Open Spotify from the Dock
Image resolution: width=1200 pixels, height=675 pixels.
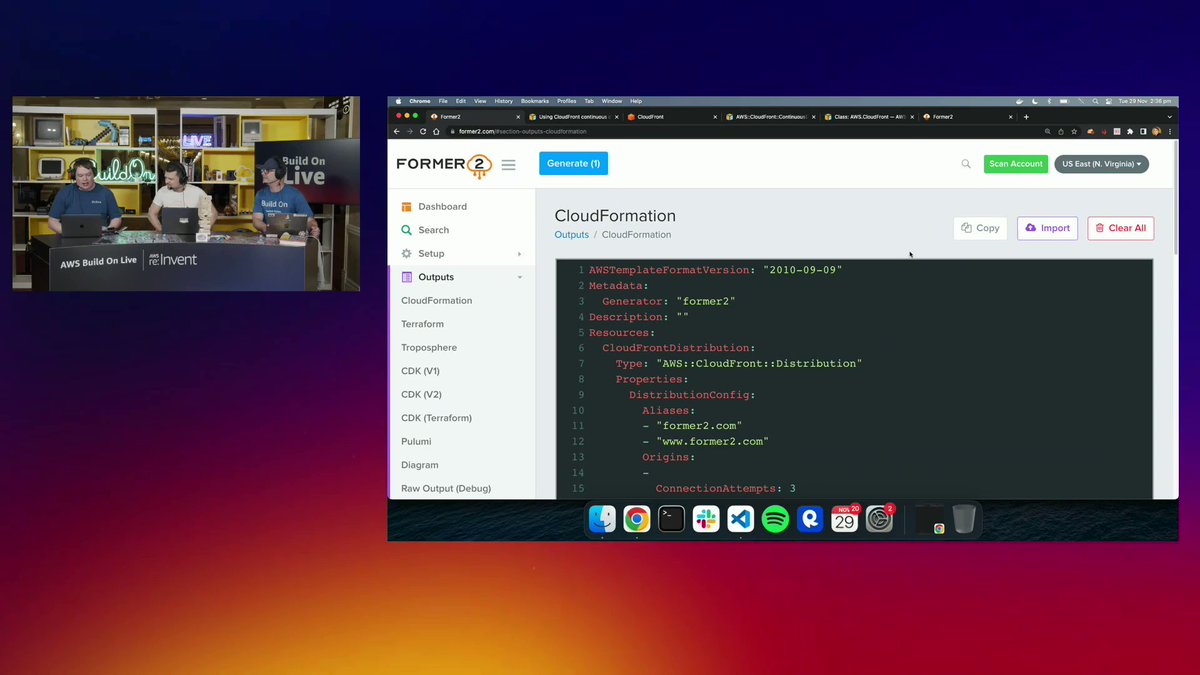click(775, 519)
